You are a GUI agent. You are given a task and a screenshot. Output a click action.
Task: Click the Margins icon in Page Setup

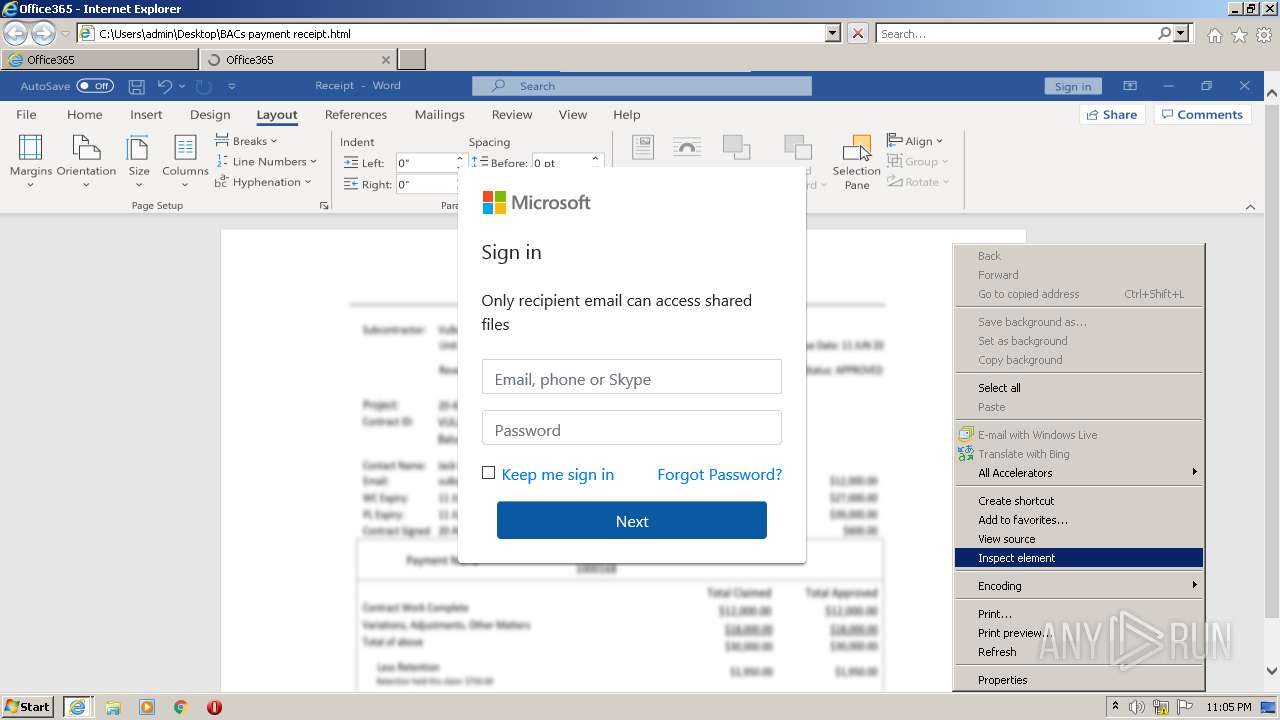31,149
